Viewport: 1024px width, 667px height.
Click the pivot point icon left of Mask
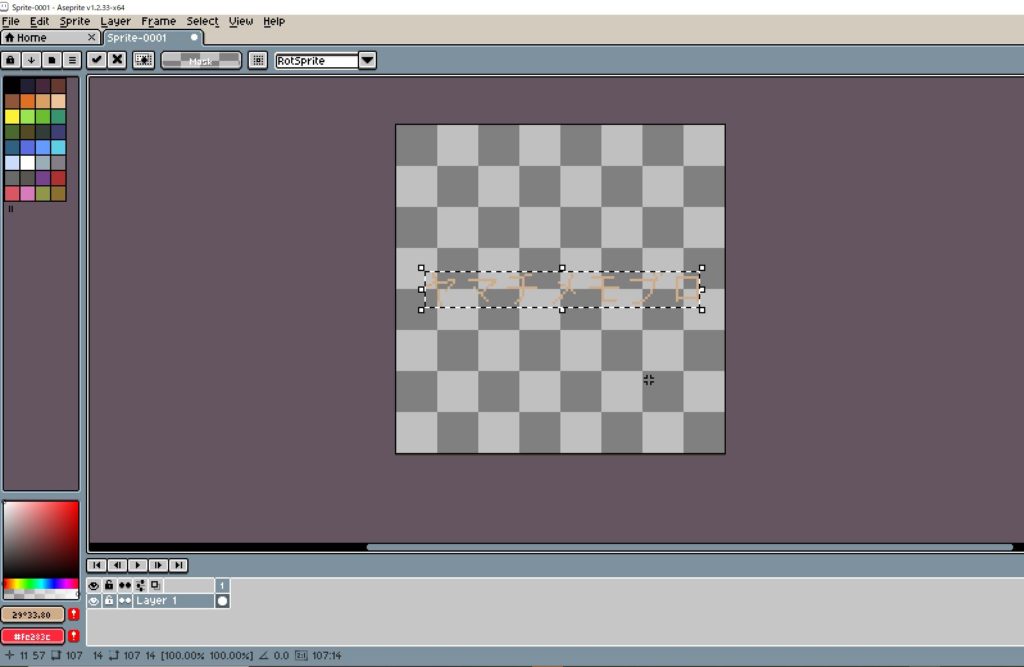[x=143, y=60]
